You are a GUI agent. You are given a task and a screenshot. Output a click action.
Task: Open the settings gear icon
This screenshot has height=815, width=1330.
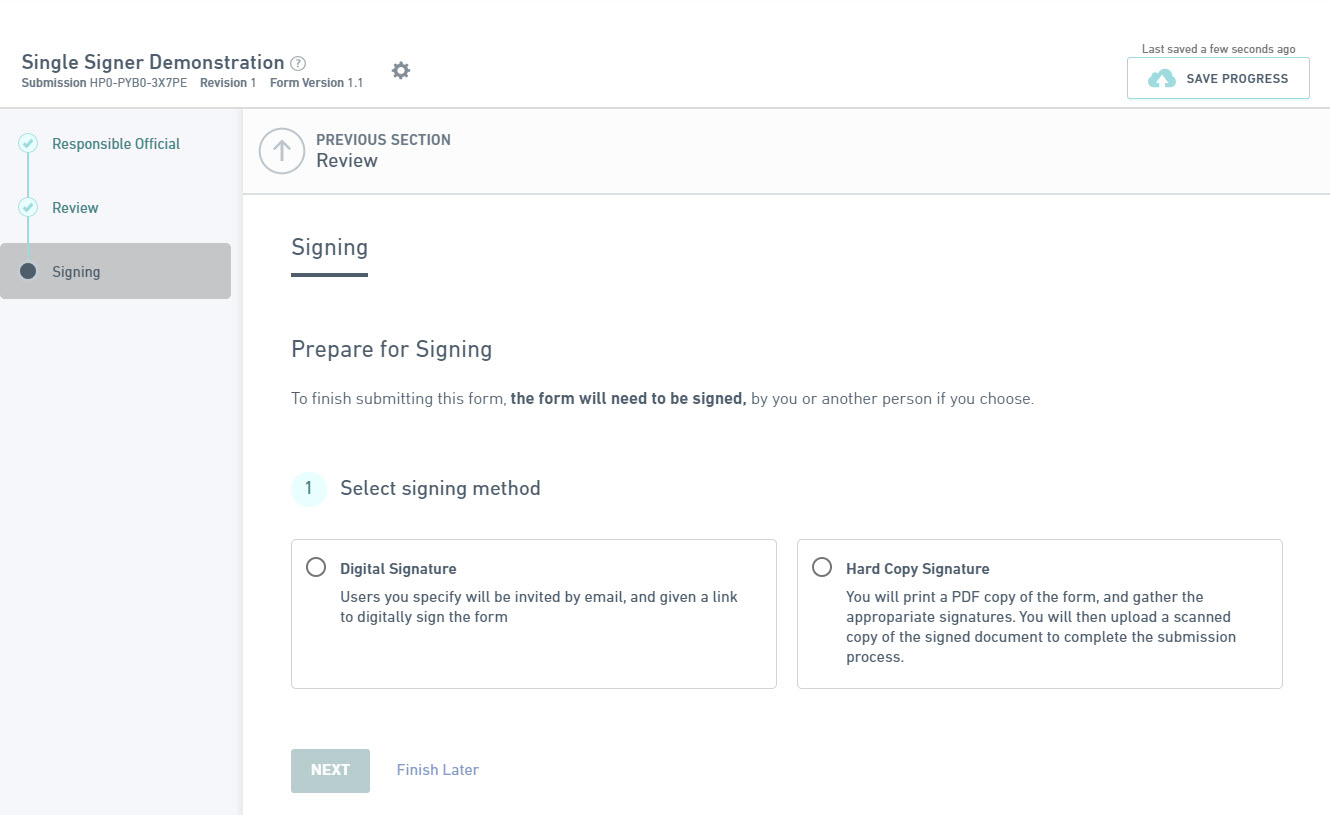point(401,70)
